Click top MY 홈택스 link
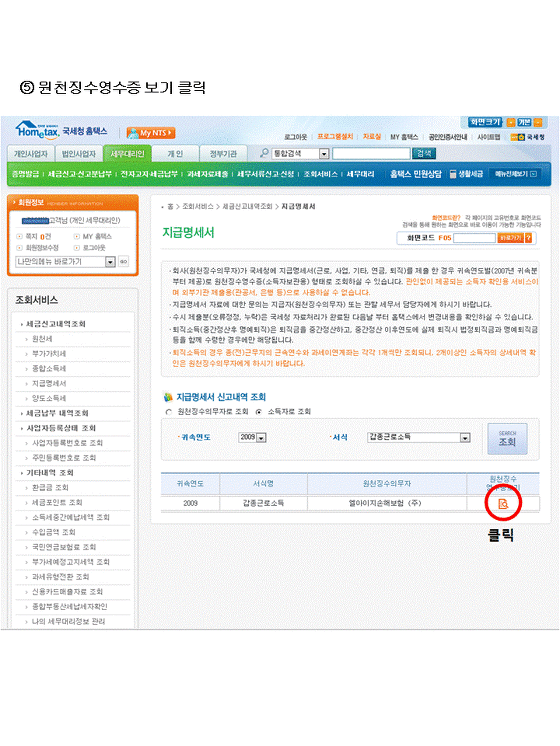Image resolution: width=560 pixels, height=746 pixels. (x=404, y=137)
